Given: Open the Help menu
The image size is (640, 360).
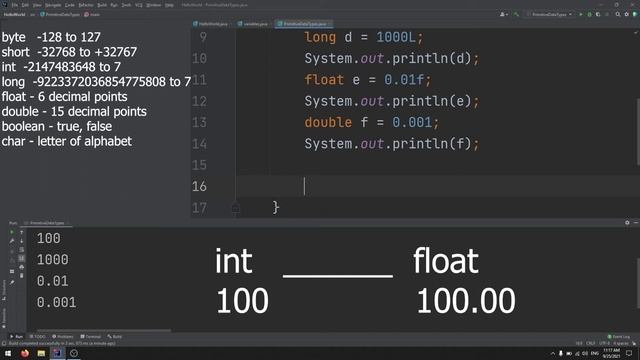Looking at the screenshot, I should click(169, 5).
